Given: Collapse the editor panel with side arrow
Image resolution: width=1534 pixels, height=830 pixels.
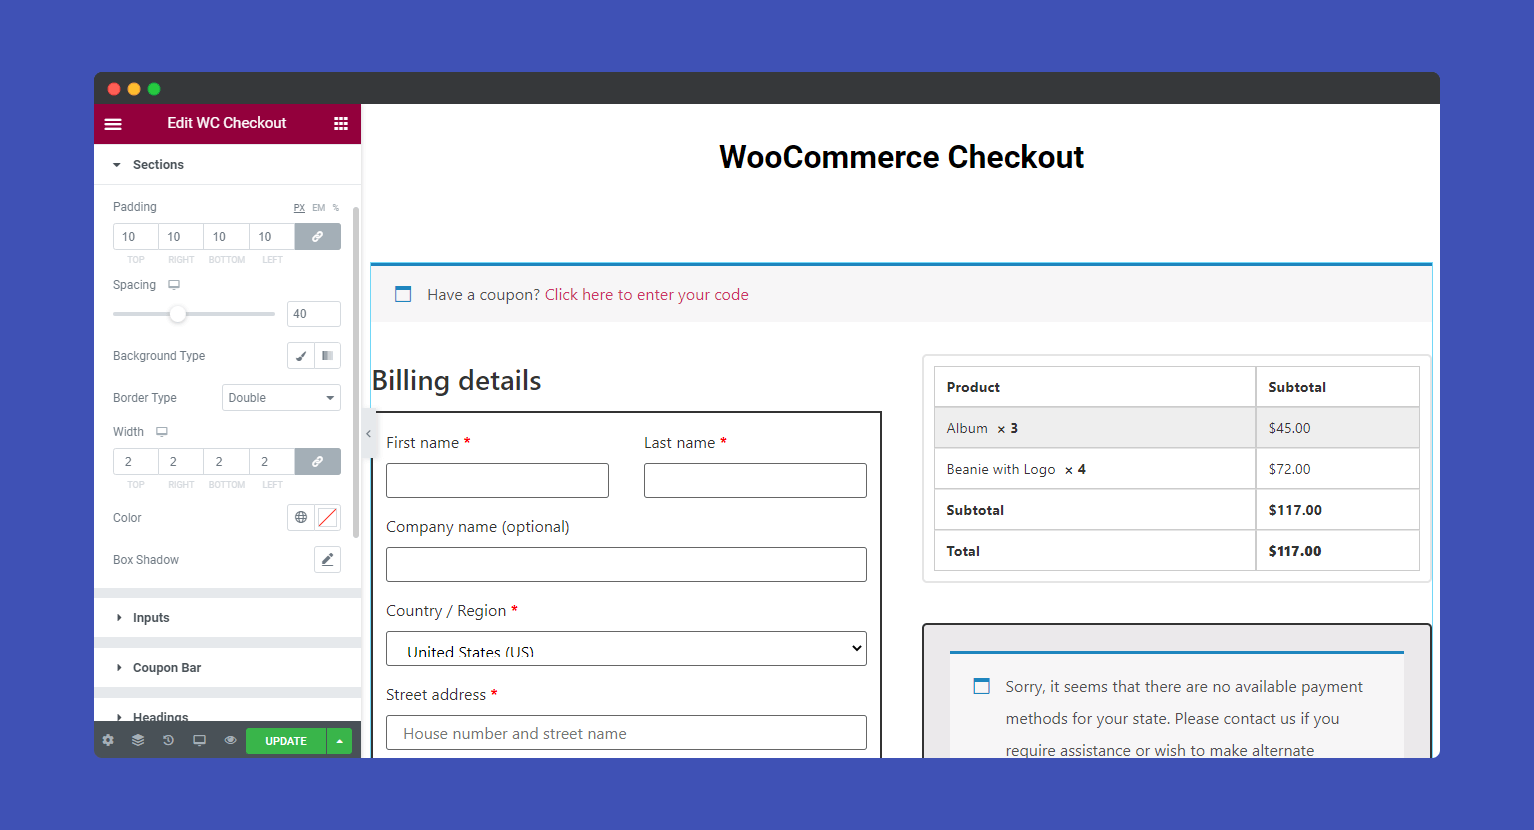Looking at the screenshot, I should coord(368,434).
